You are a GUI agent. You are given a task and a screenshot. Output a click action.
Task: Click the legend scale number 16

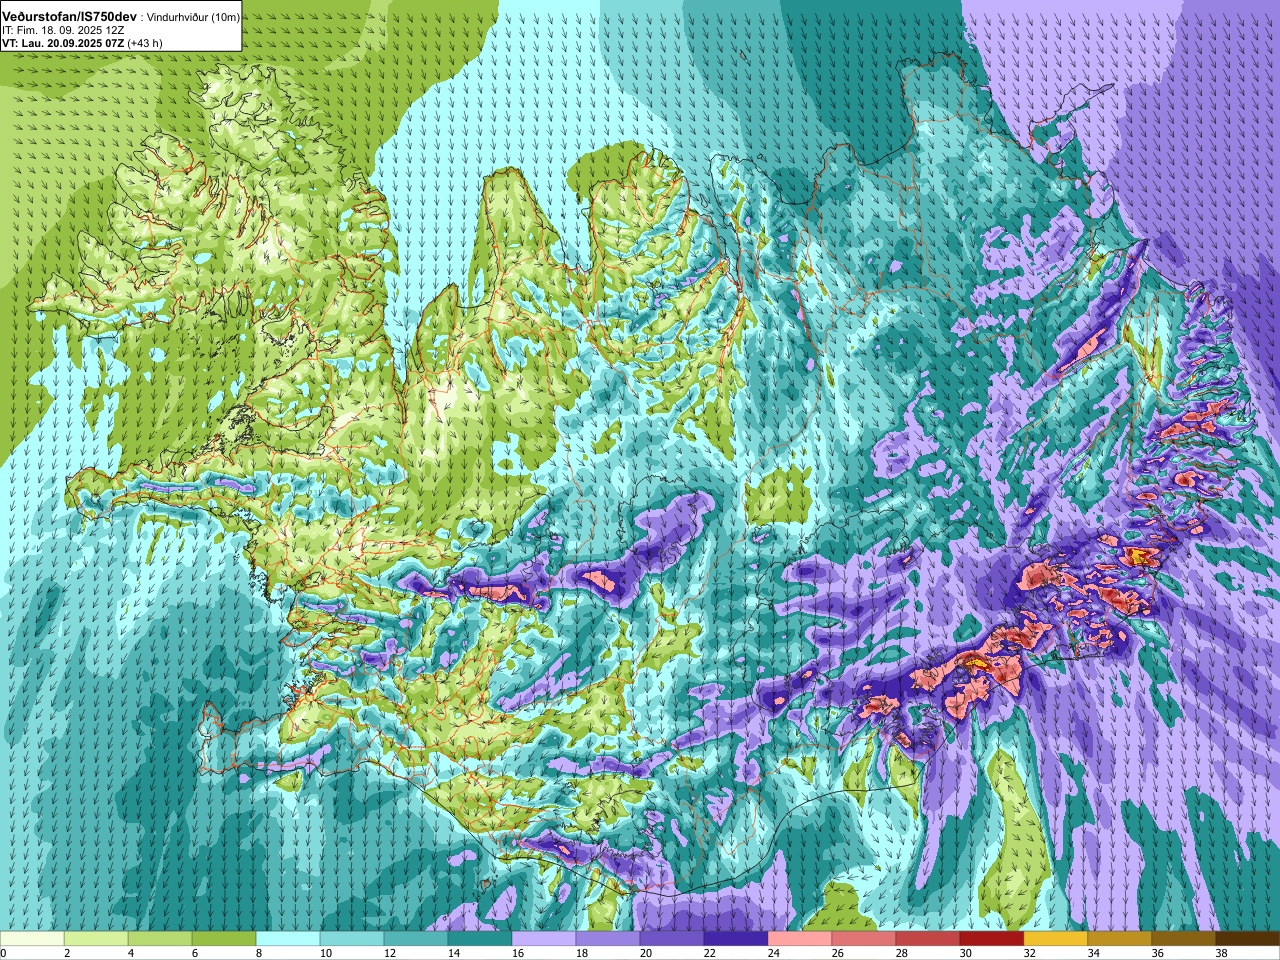tap(518, 953)
